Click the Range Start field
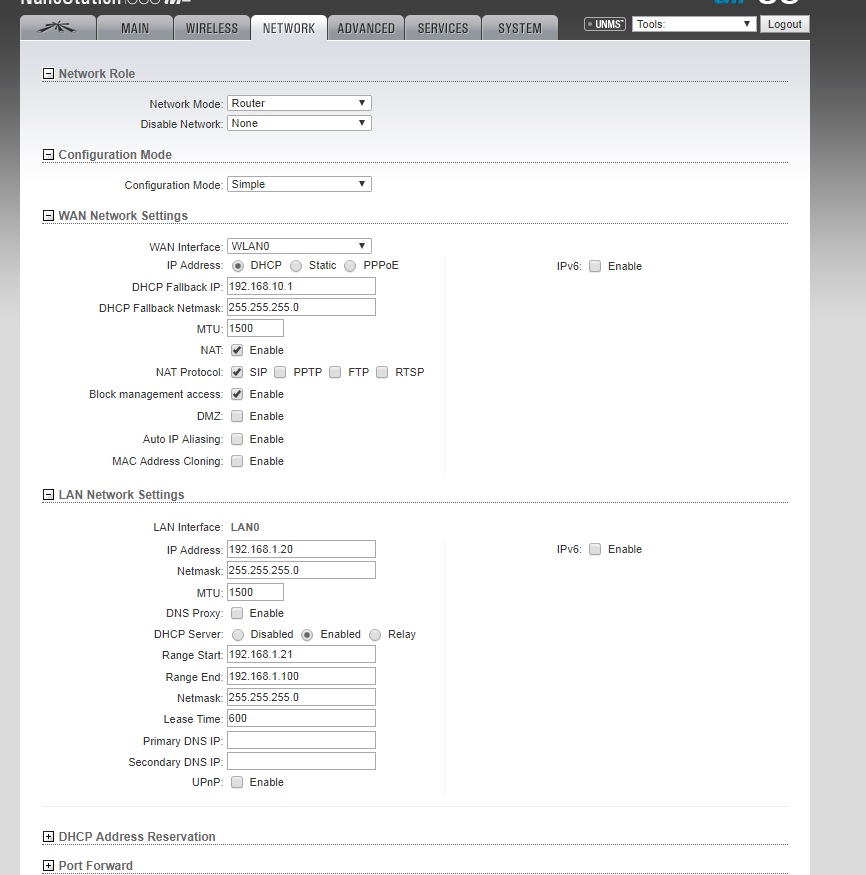The height and width of the screenshot is (875, 866). (x=301, y=655)
